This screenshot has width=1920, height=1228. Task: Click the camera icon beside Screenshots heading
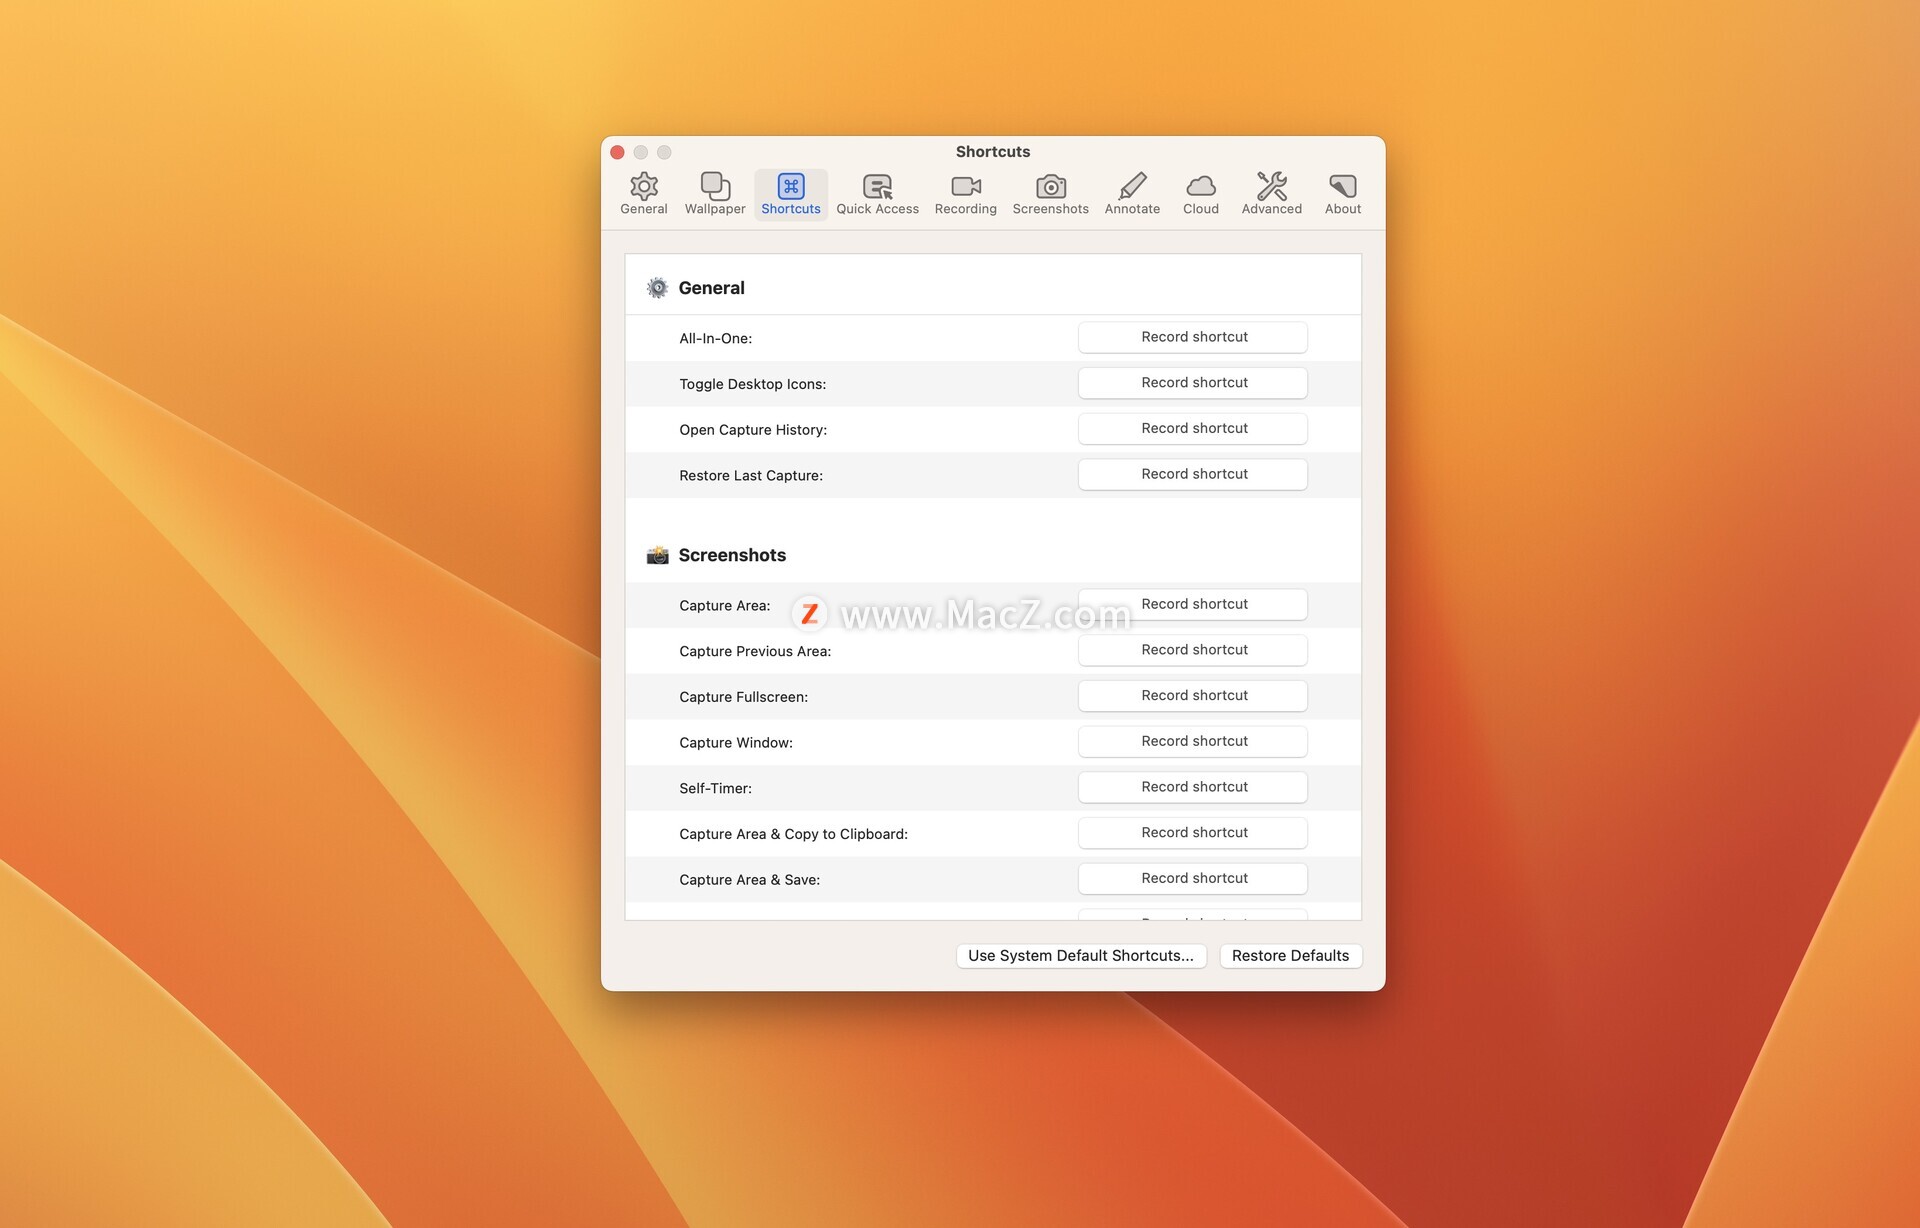coord(657,555)
